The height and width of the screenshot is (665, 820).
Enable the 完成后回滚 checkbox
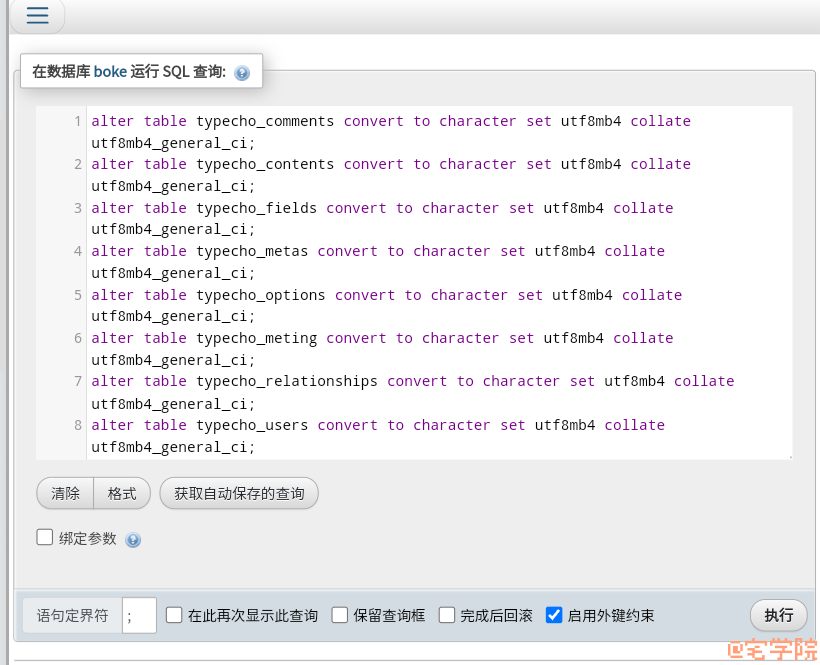(447, 615)
